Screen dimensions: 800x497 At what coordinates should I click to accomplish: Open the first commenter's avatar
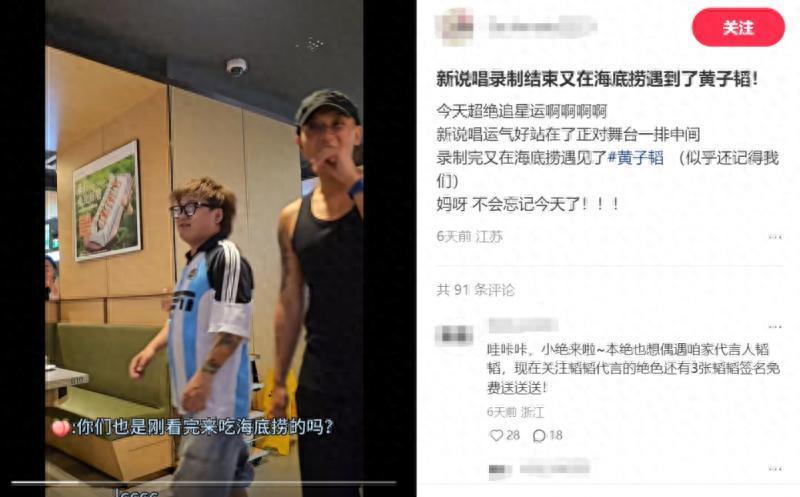(x=454, y=336)
